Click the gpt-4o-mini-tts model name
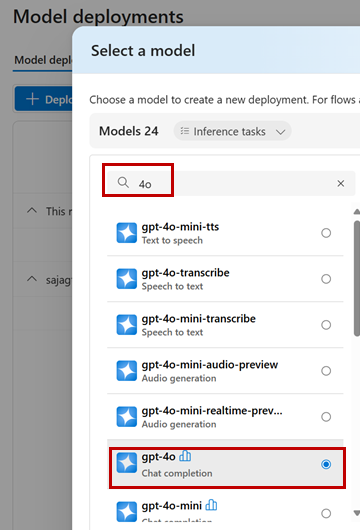360x530 pixels. coord(180,227)
